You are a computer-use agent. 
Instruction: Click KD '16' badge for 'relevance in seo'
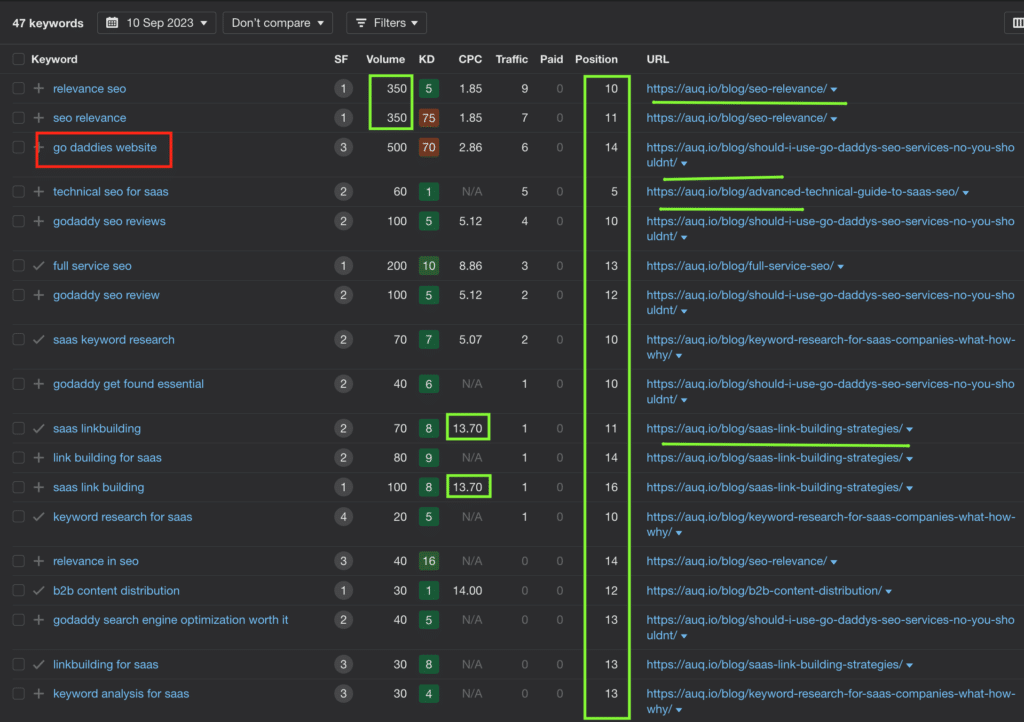pos(428,561)
